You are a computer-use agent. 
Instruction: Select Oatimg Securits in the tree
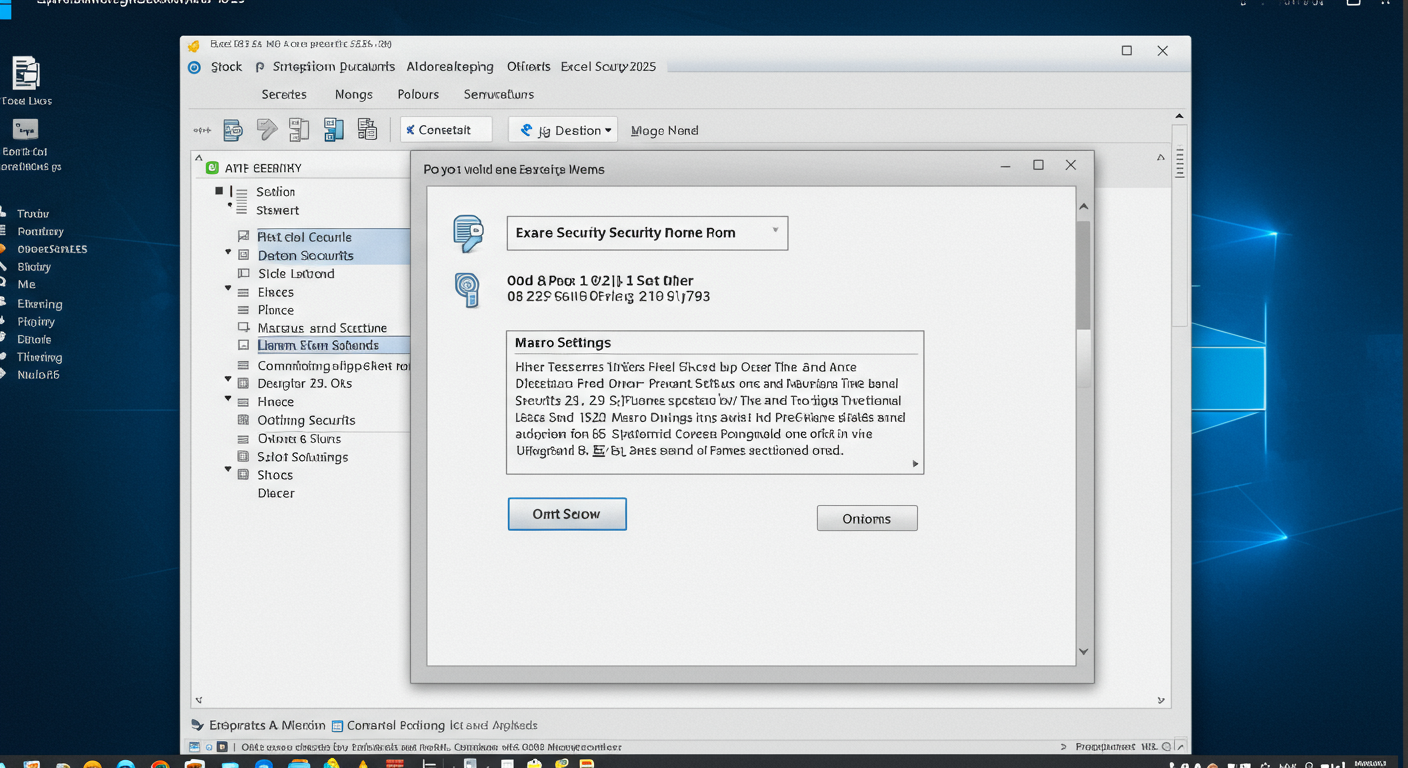pos(306,420)
